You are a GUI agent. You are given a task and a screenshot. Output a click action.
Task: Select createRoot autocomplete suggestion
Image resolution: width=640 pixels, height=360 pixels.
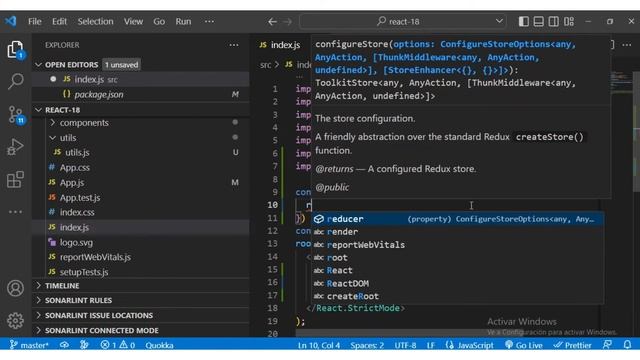(458, 296)
